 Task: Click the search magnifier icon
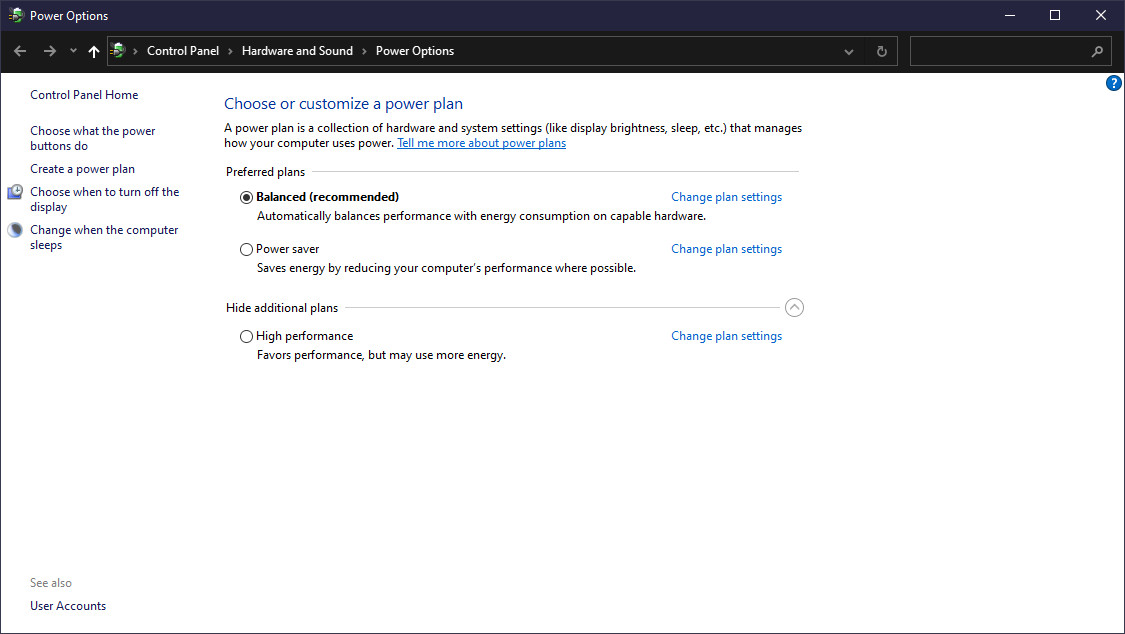click(x=1097, y=51)
